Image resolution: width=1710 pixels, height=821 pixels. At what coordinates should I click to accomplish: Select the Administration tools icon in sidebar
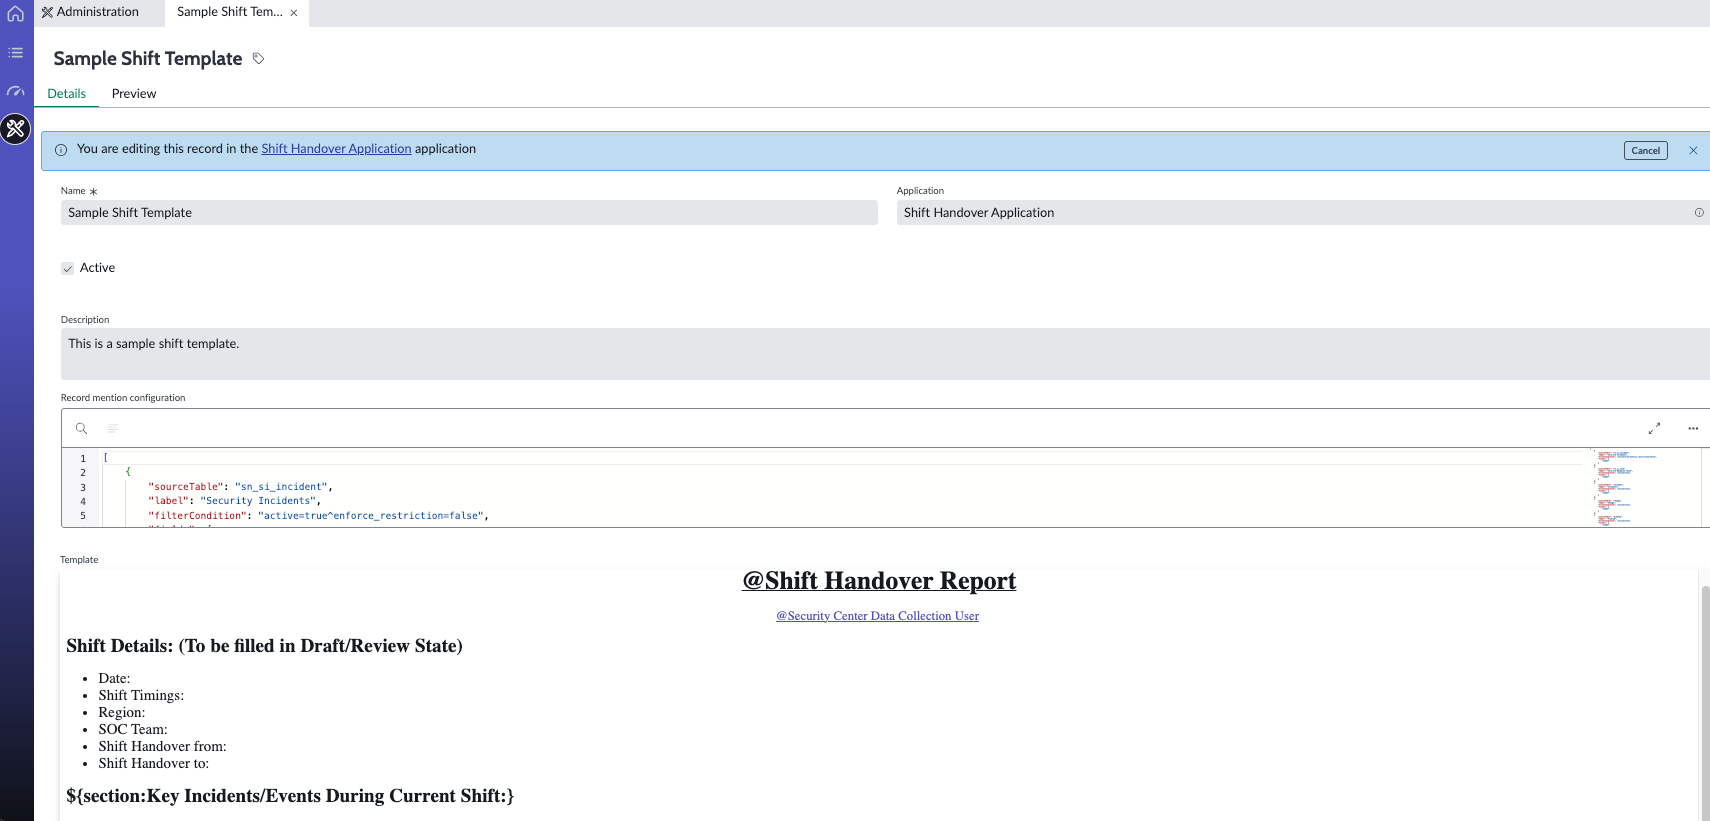click(16, 129)
